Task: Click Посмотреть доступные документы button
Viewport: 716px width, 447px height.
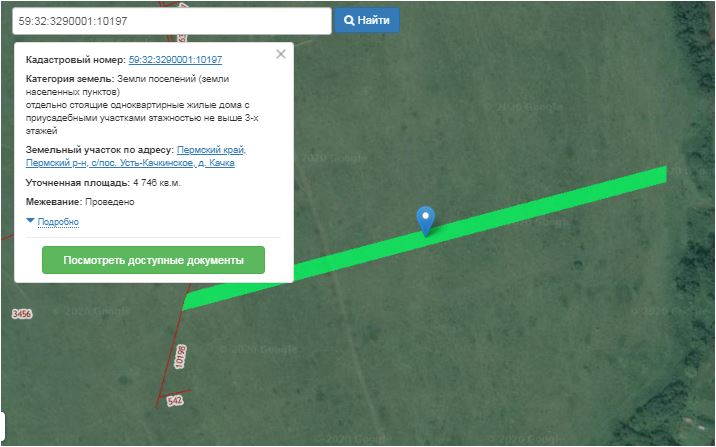Action: [153, 260]
